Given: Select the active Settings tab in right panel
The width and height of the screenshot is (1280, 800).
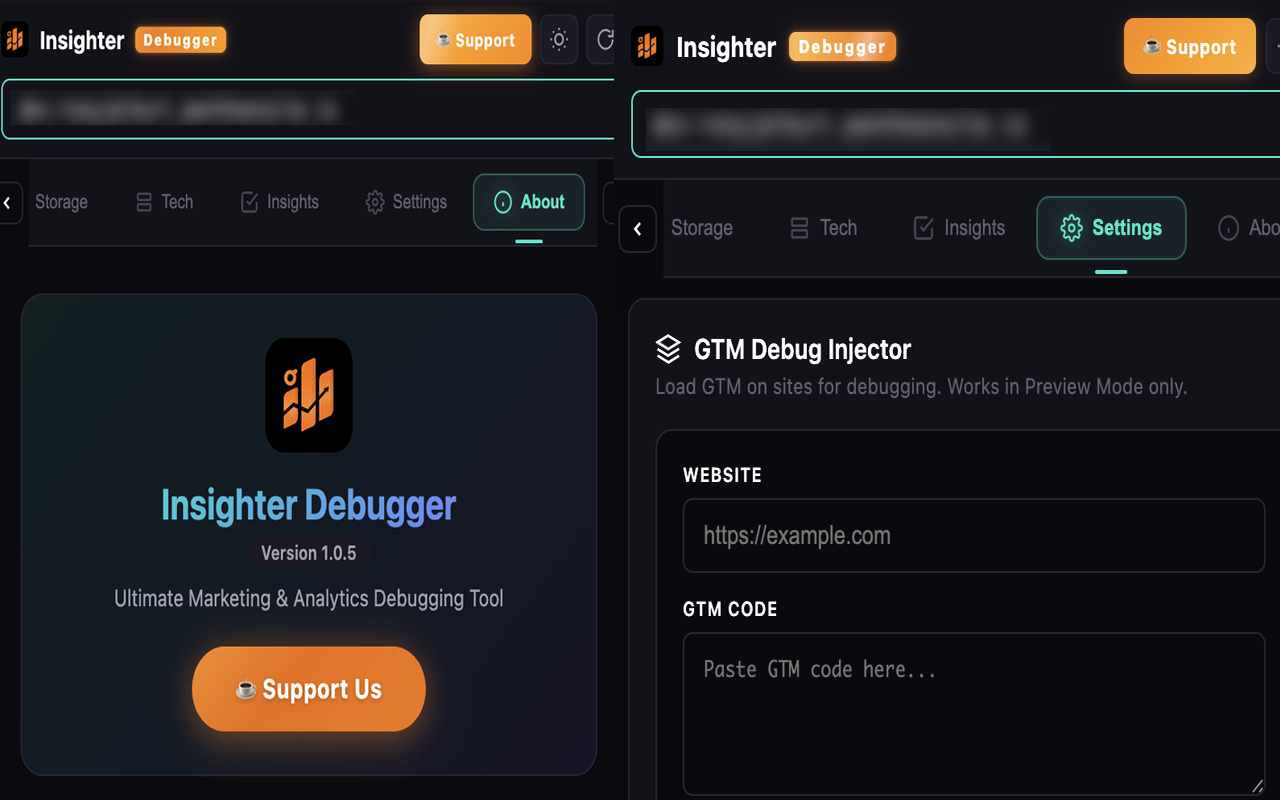Looking at the screenshot, I should (1111, 228).
